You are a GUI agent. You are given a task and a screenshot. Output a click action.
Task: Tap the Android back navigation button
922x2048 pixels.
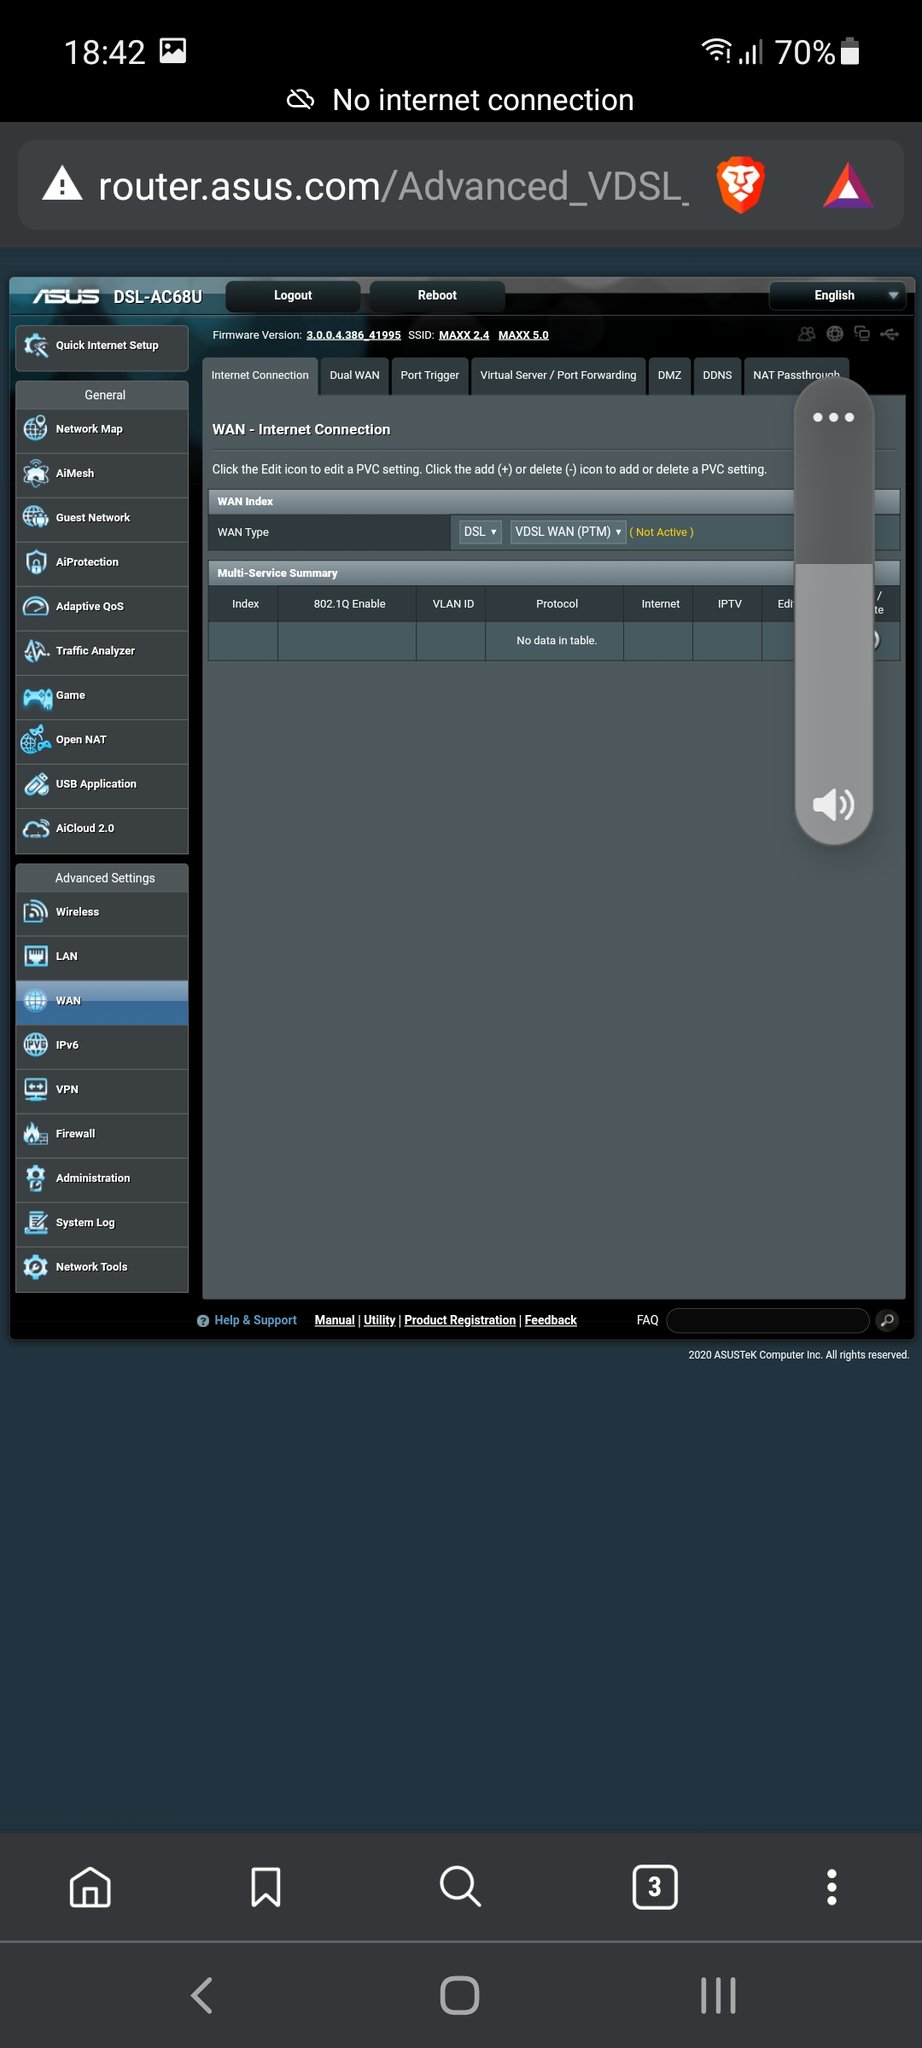click(202, 1996)
